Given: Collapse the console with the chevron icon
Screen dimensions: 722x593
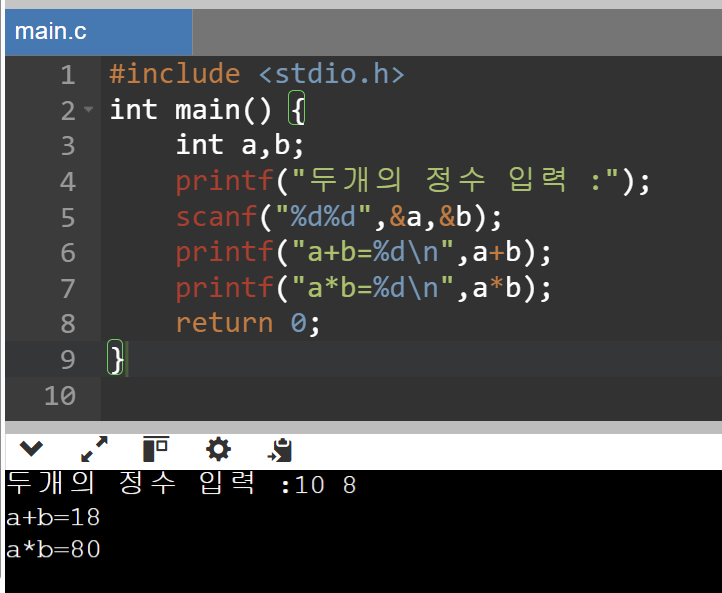Looking at the screenshot, I should [x=31, y=448].
